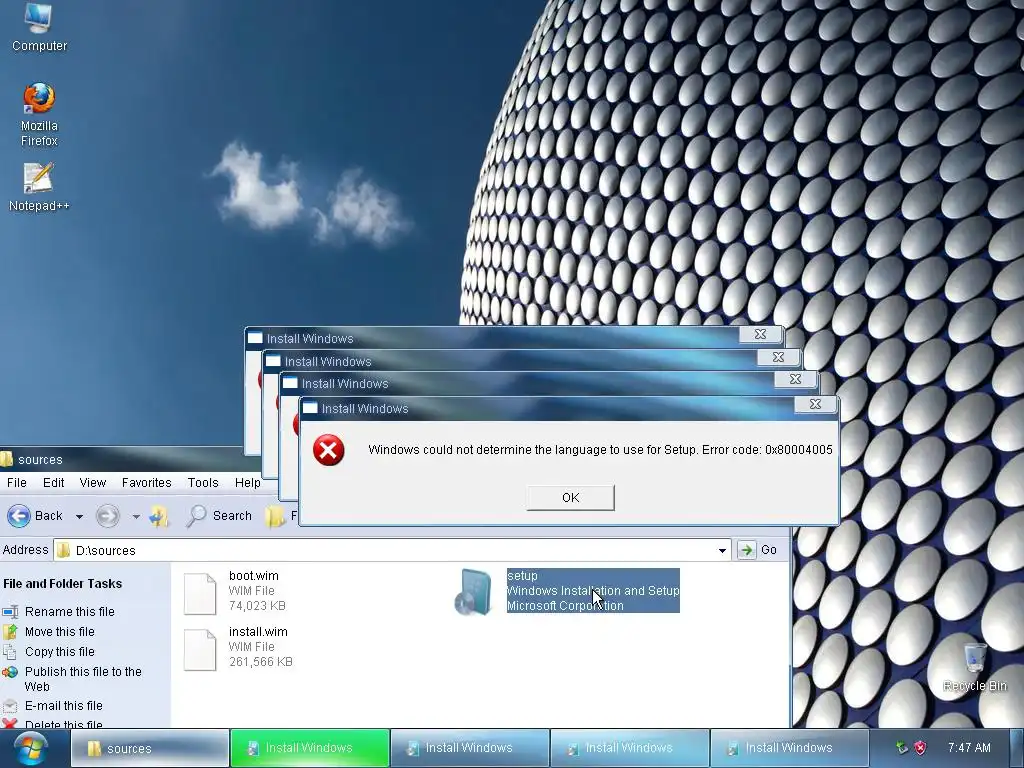
Task: Select the setup file name text
Action: coord(522,576)
